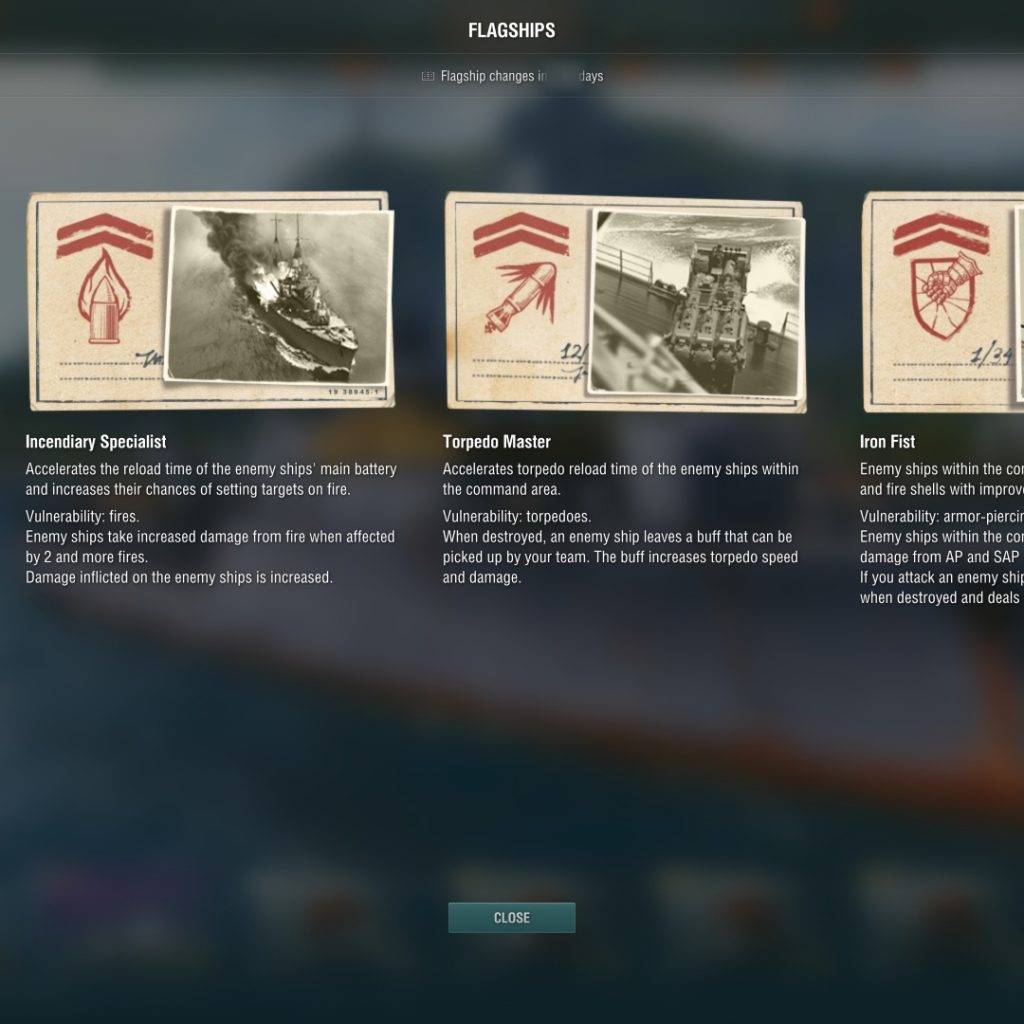The image size is (1024, 1024).
Task: Click rank chevrons on Incendiary Specialist card
Action: (105, 235)
